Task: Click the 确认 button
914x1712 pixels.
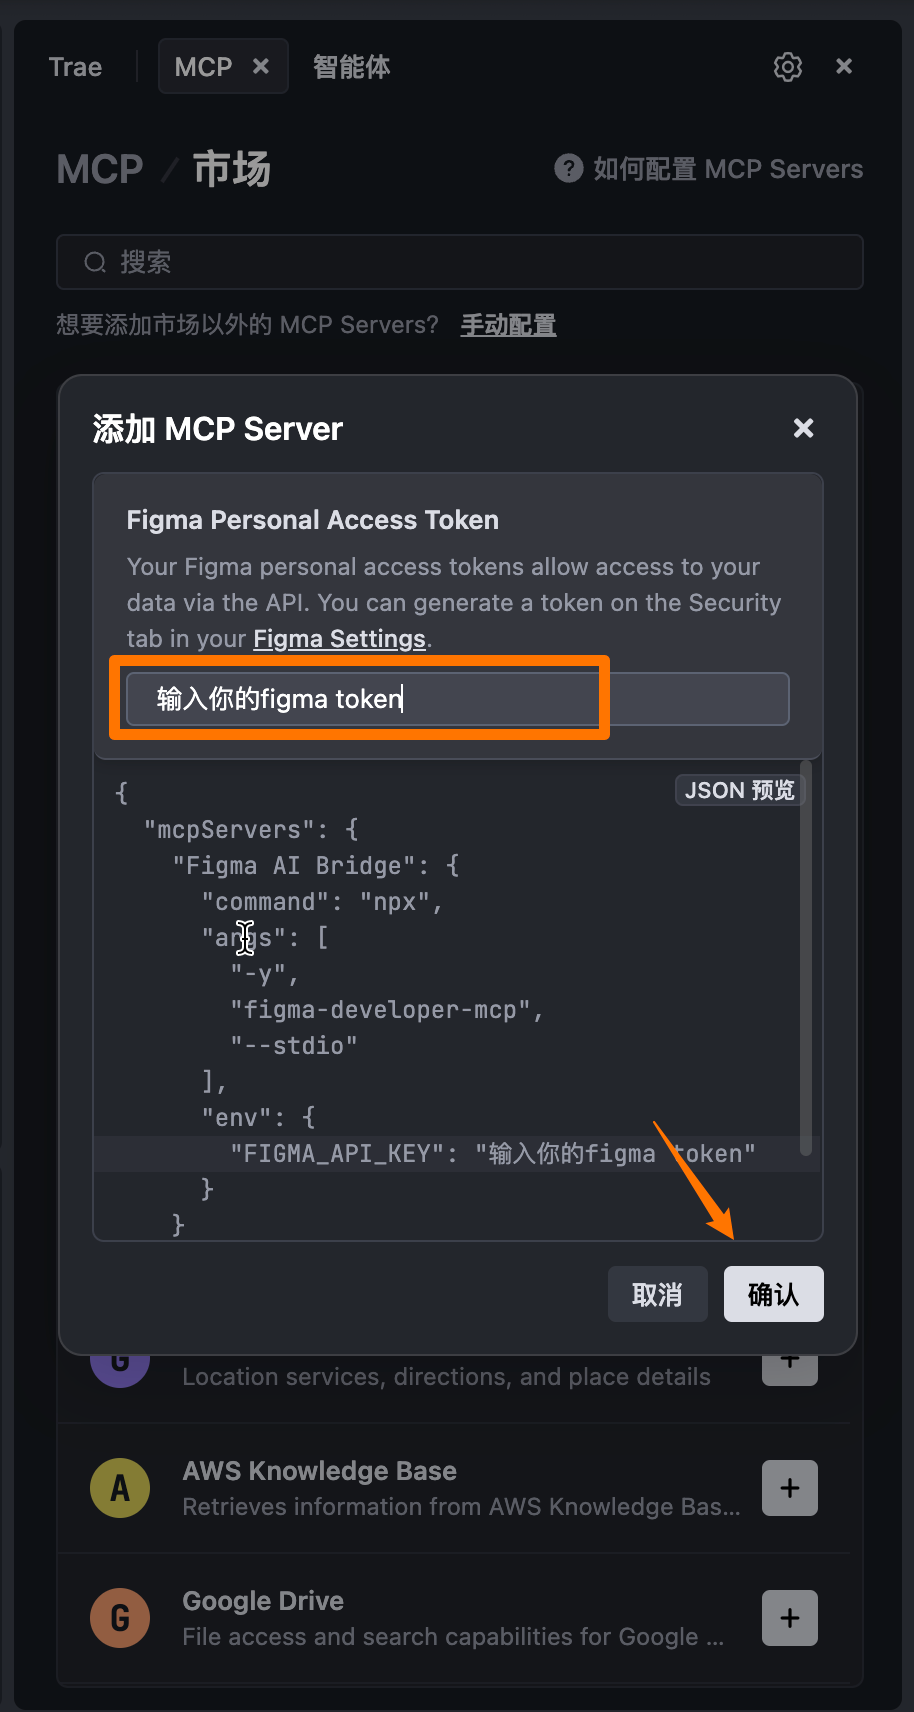Action: click(x=774, y=1294)
